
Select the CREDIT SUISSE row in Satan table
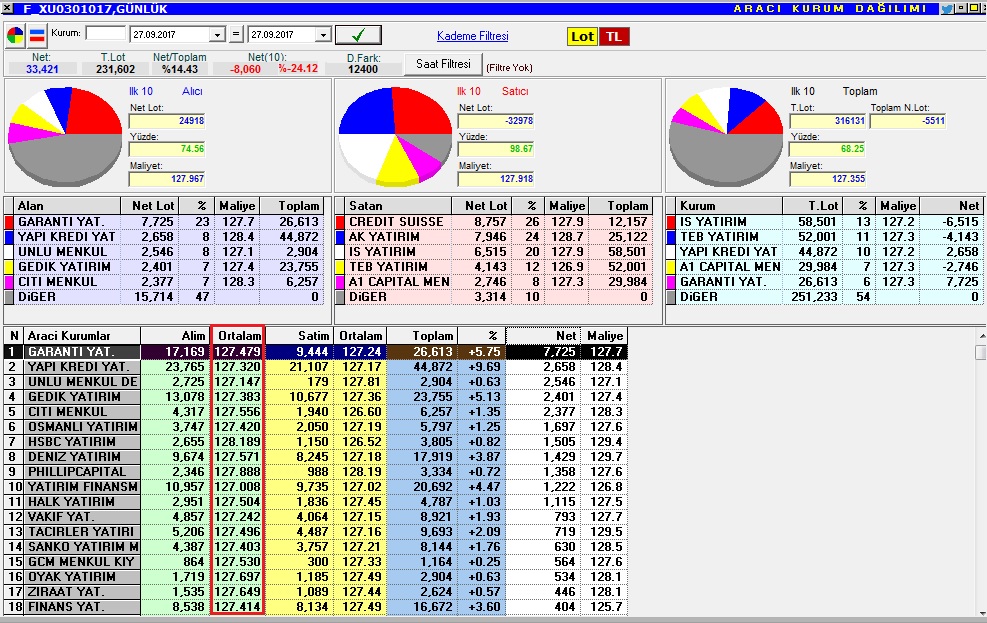click(494, 222)
